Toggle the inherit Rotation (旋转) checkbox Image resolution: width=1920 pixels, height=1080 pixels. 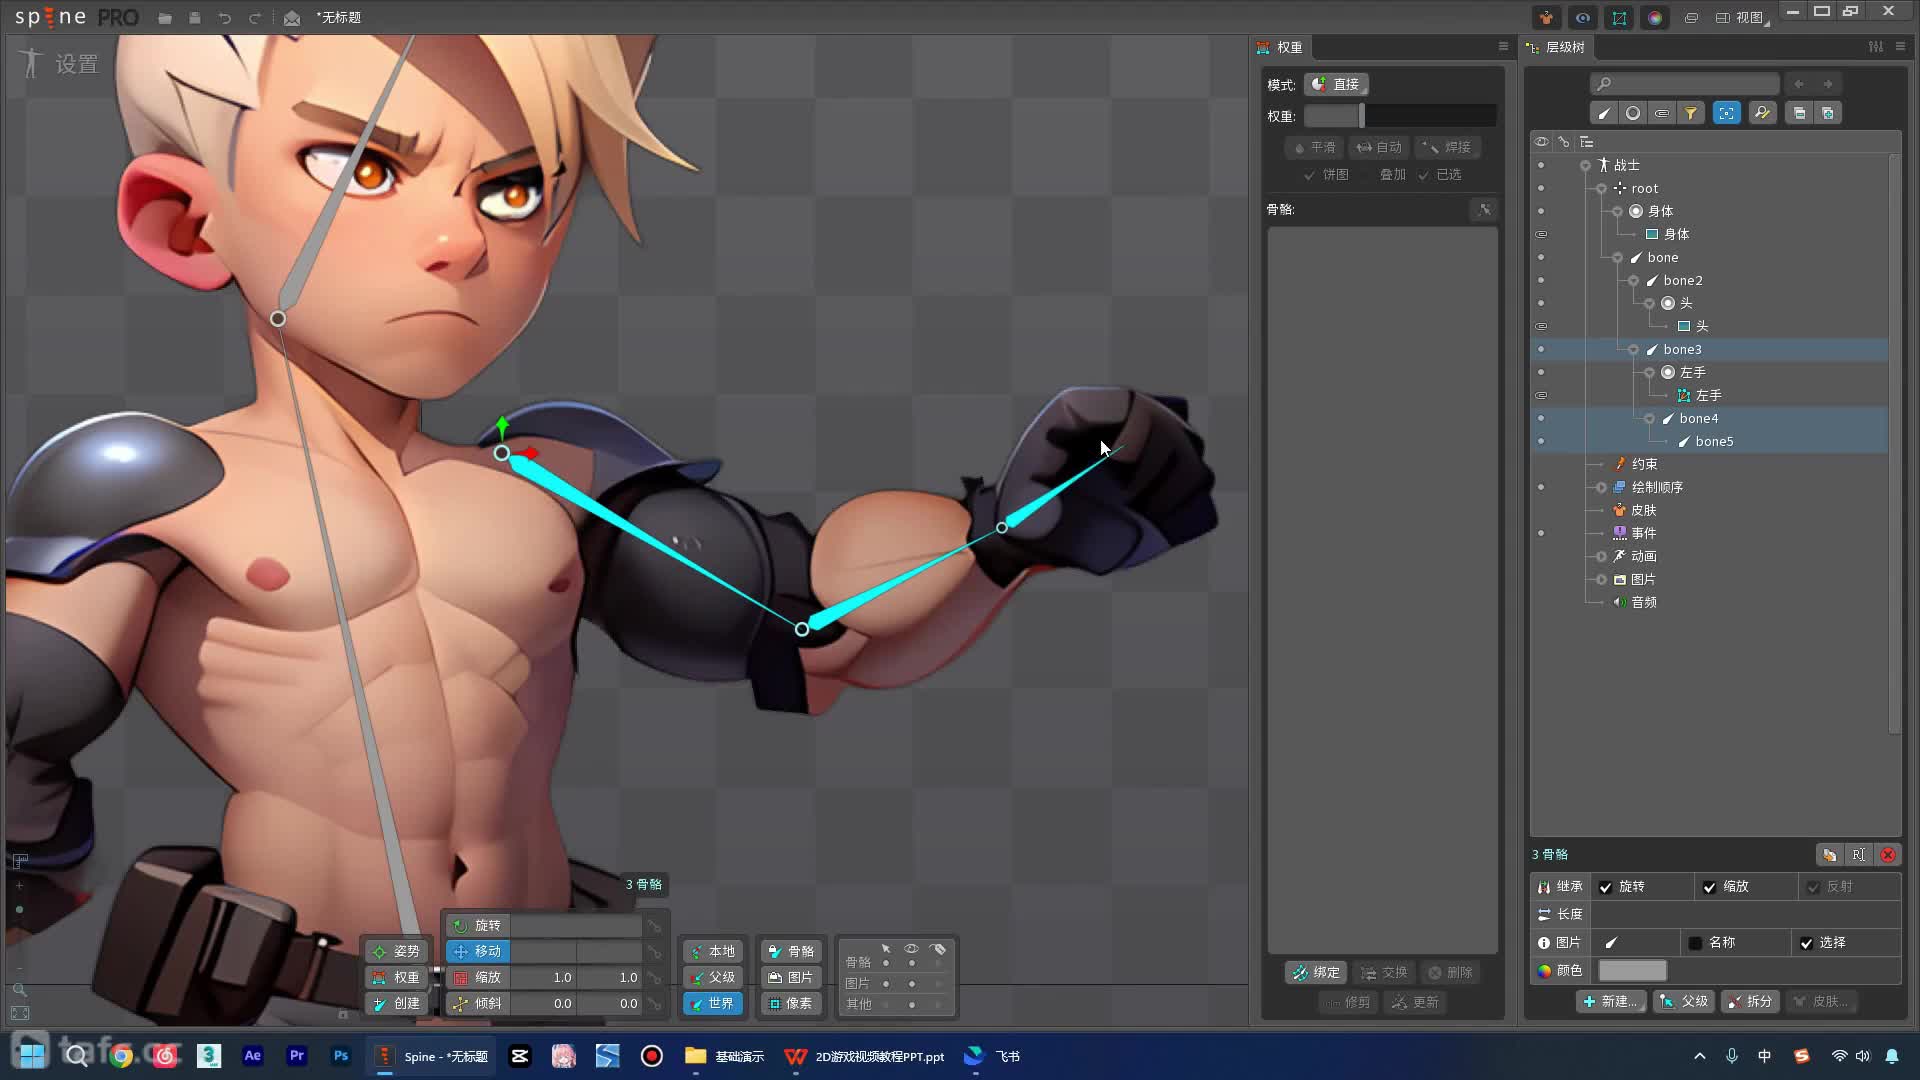(x=1606, y=887)
